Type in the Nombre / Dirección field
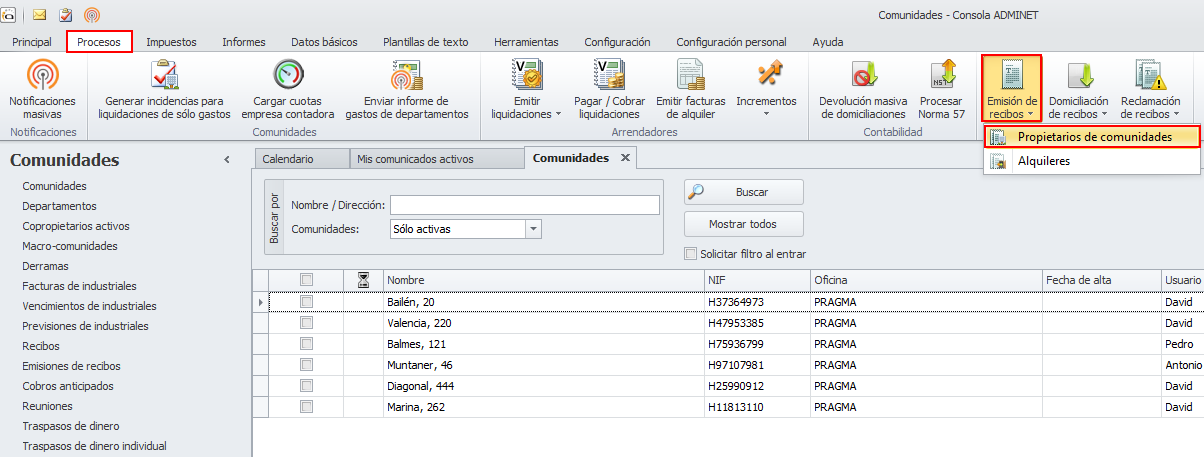Viewport: 1204px width, 457px height. click(x=524, y=205)
